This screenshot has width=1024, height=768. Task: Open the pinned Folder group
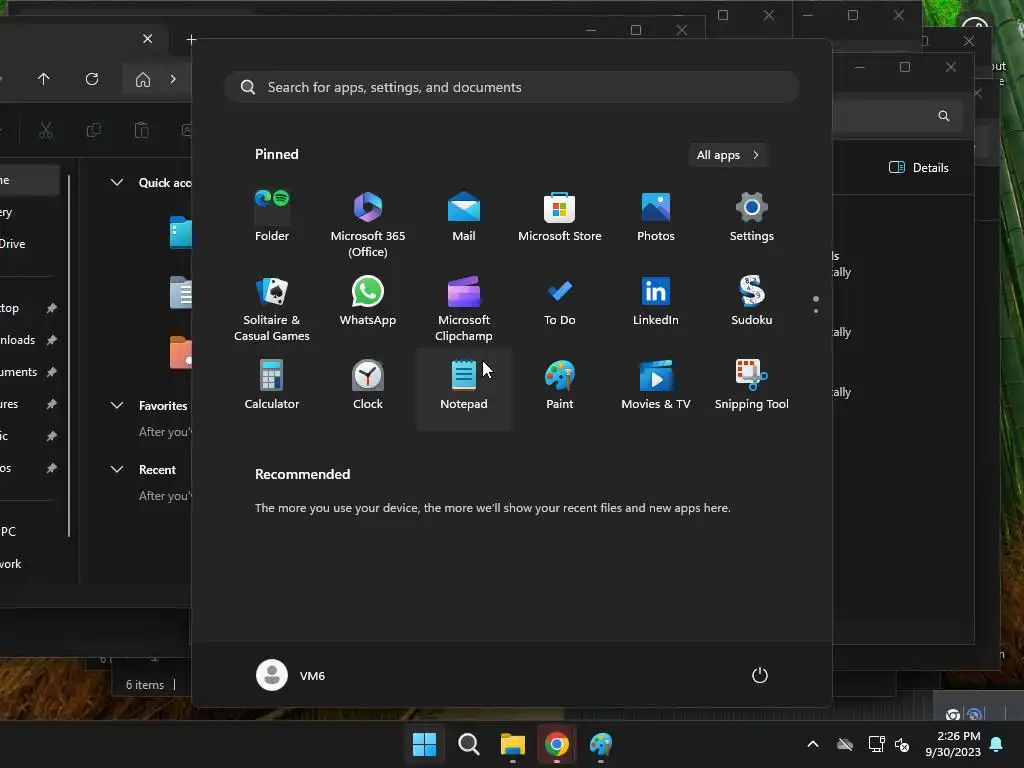tap(272, 216)
